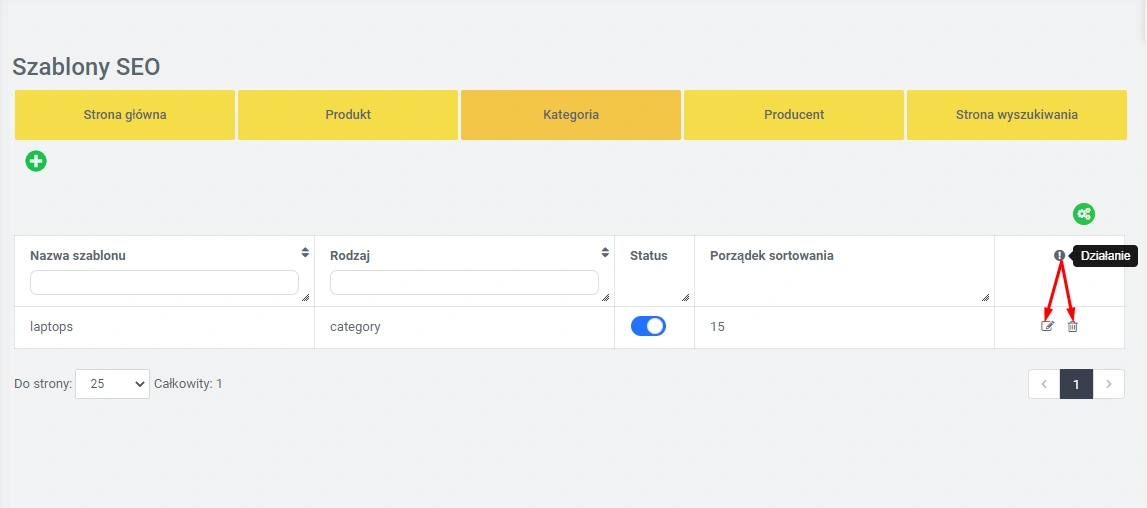This screenshot has width=1147, height=508.
Task: Open the Strona wyszukiwania tab
Action: coord(1017,115)
